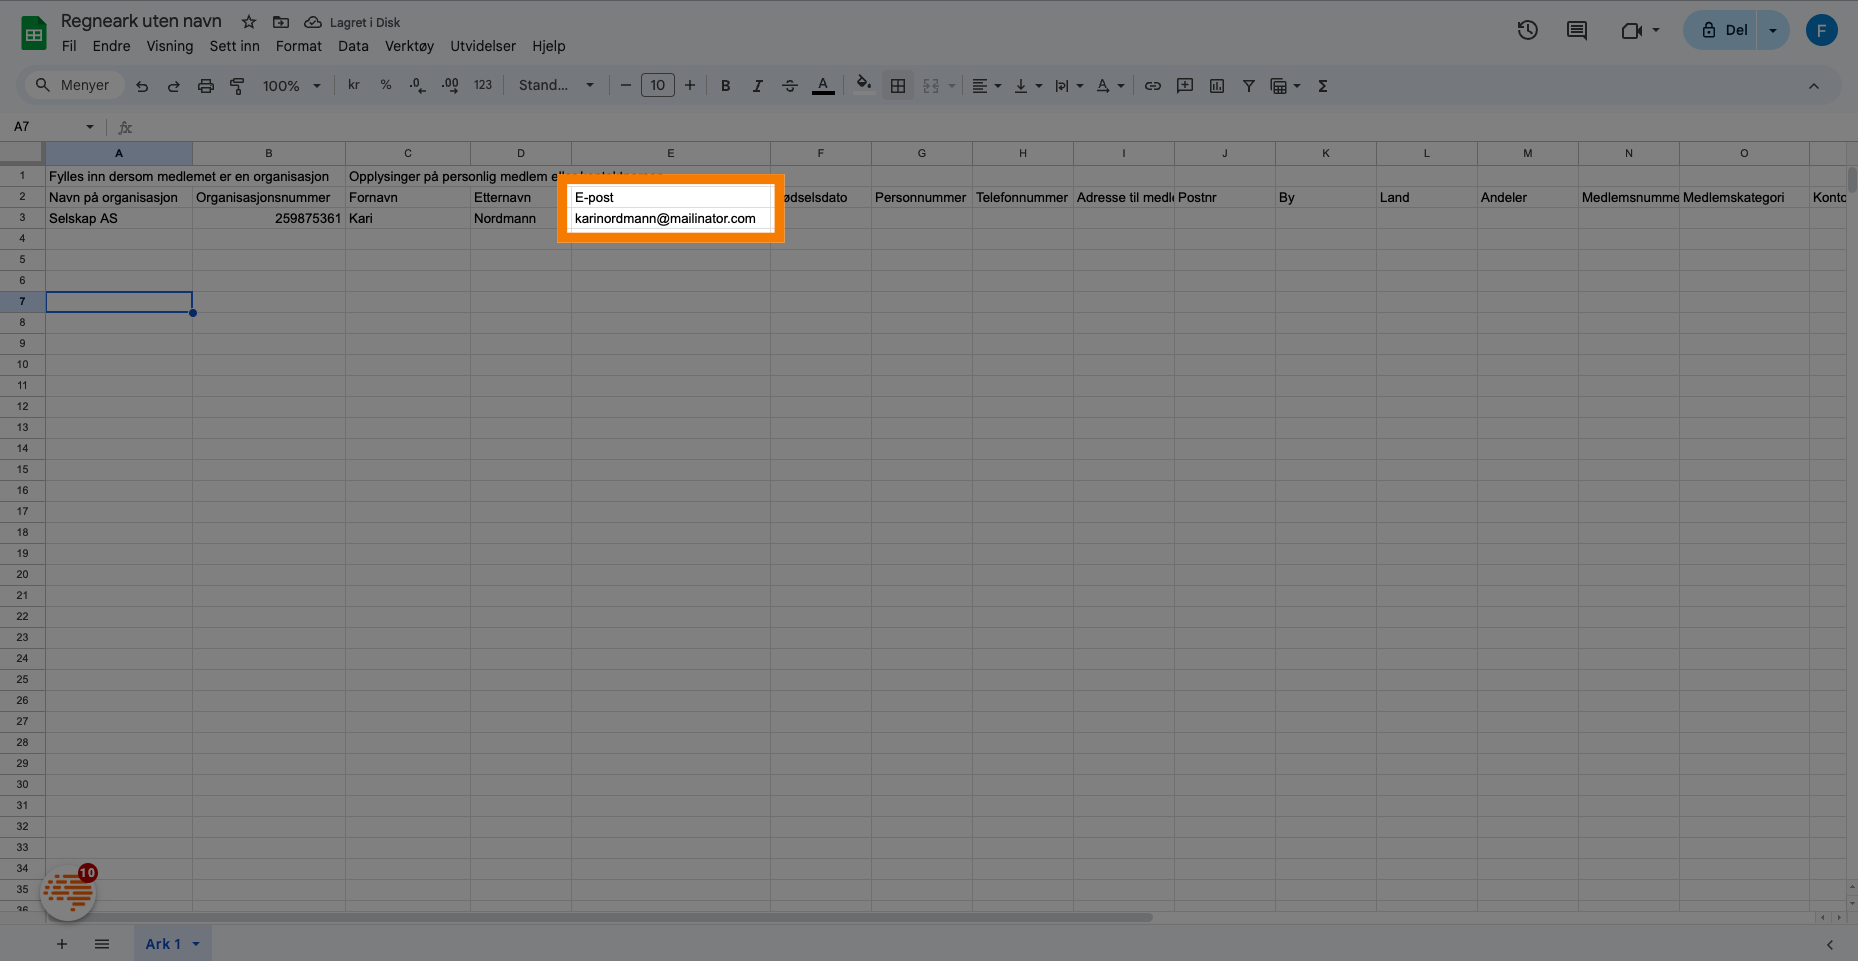Click the font size field 10
Viewport: 1858px width, 961px height.
(658, 86)
